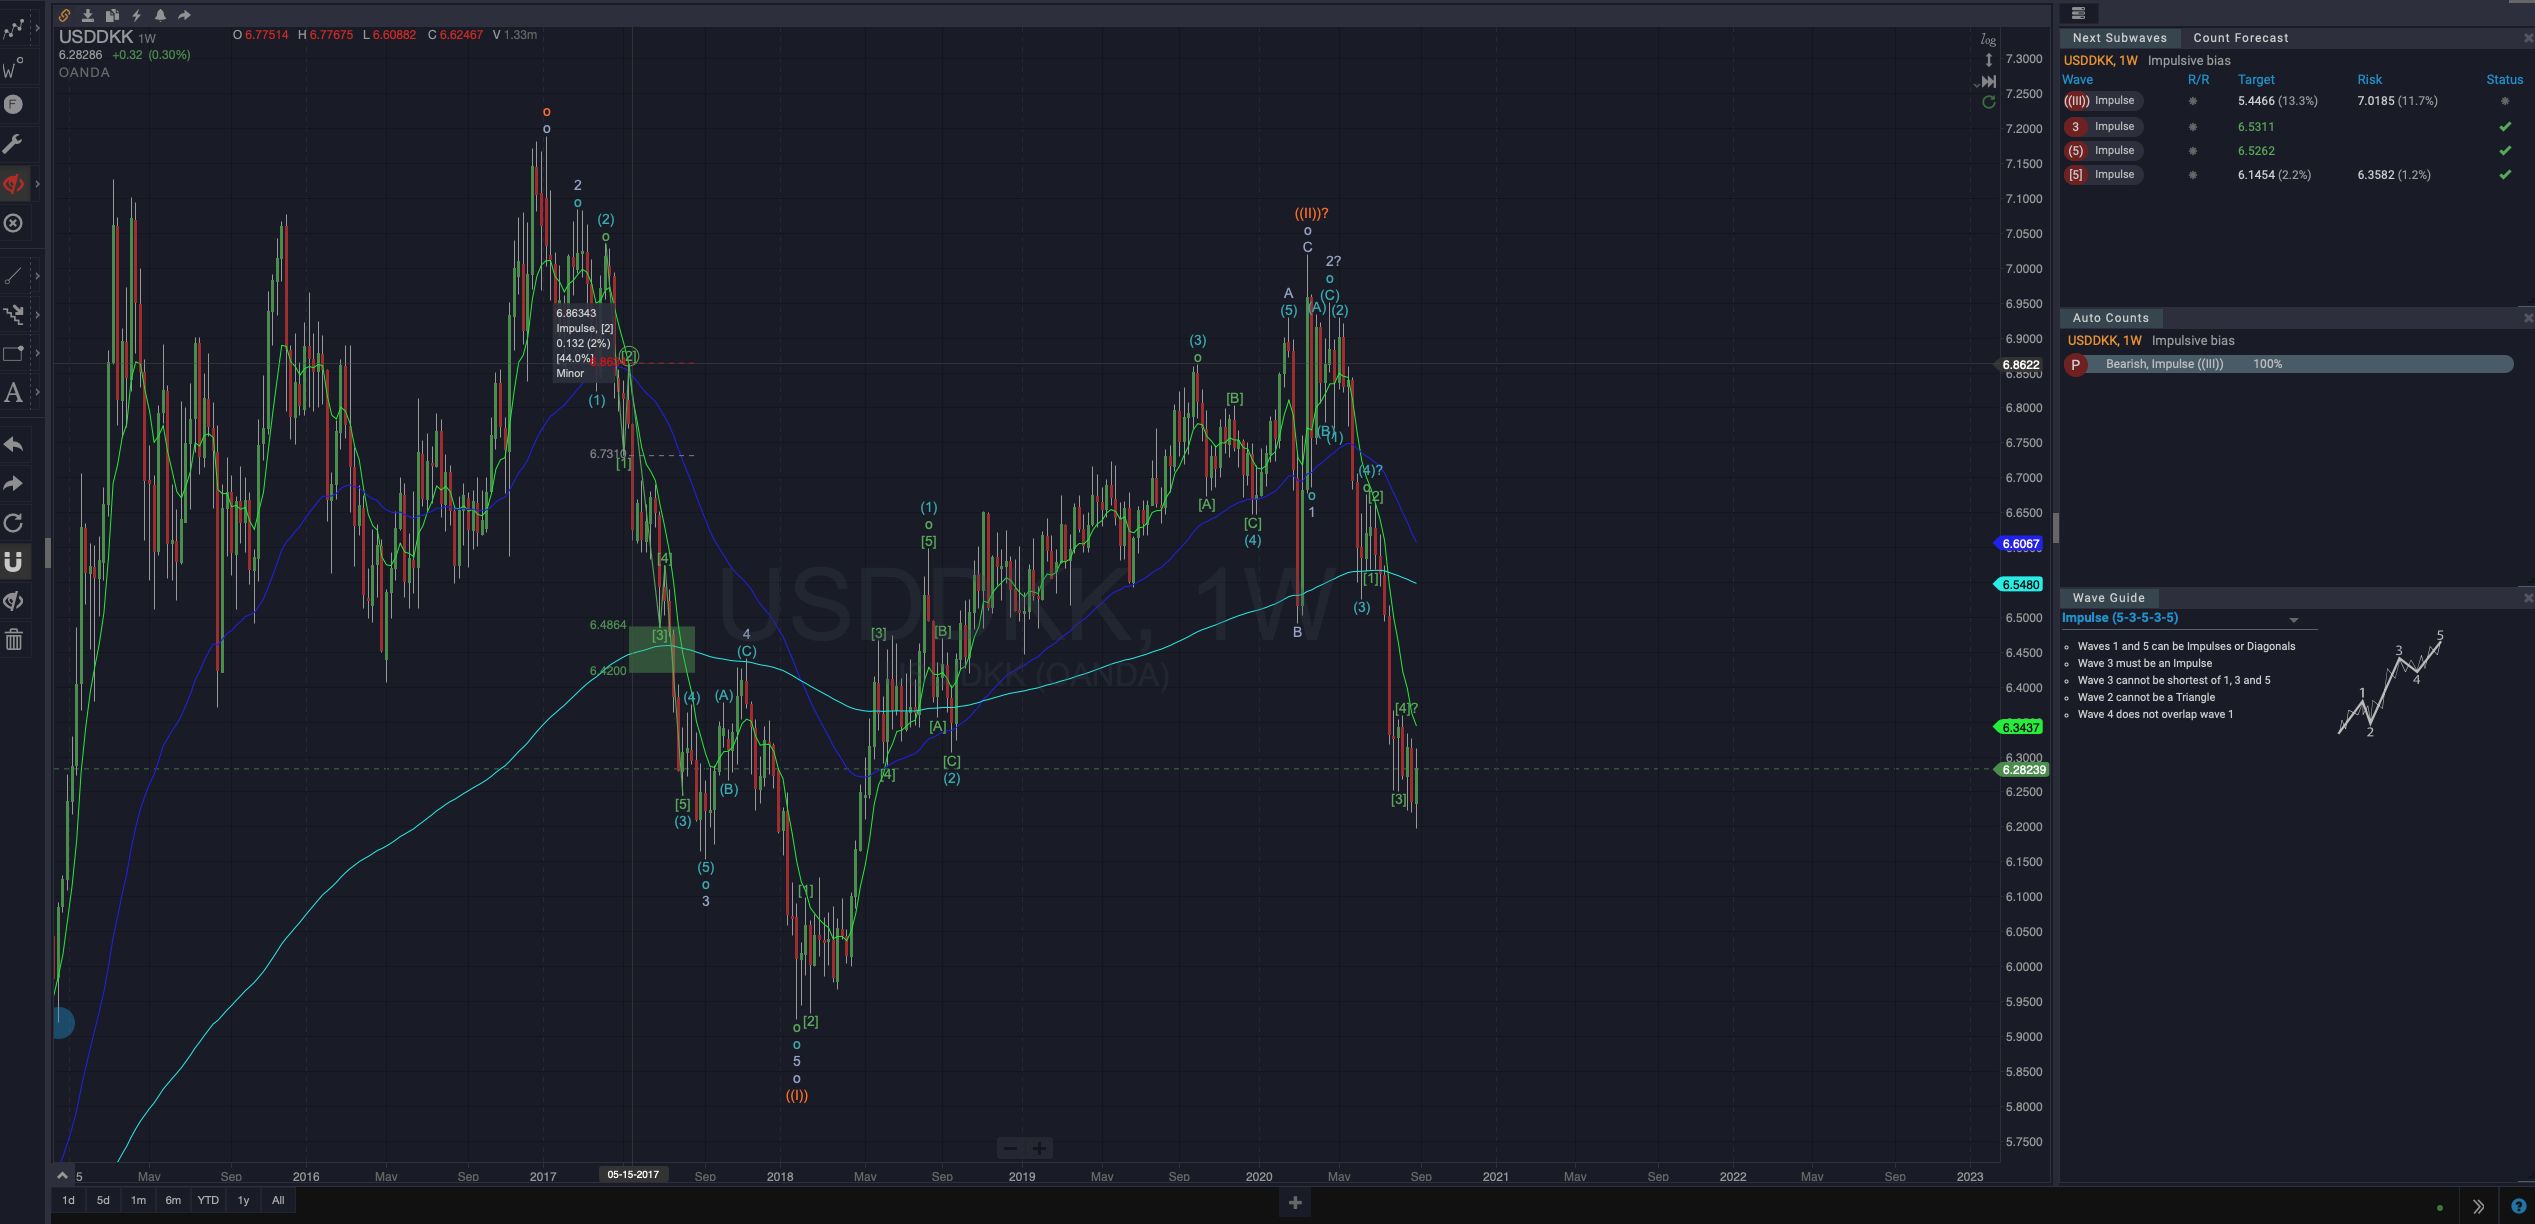Click the Fibonacci F circle tool
2535x1224 pixels.
[x=14, y=105]
